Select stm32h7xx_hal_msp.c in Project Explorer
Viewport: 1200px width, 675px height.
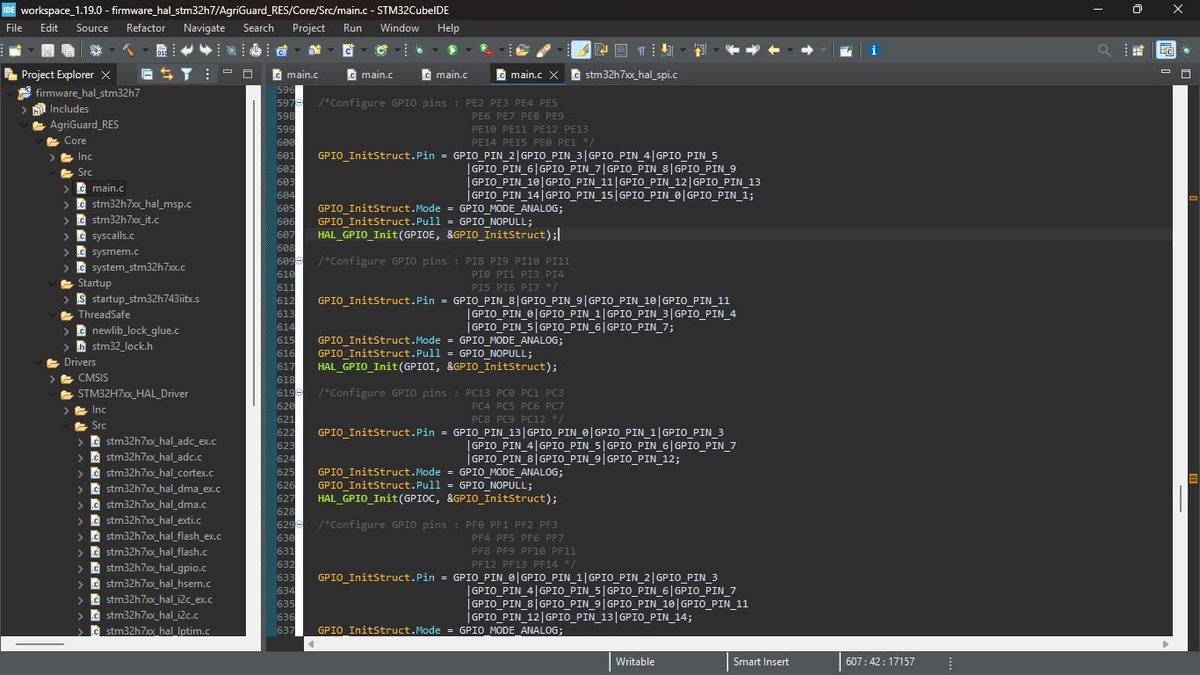click(140, 204)
